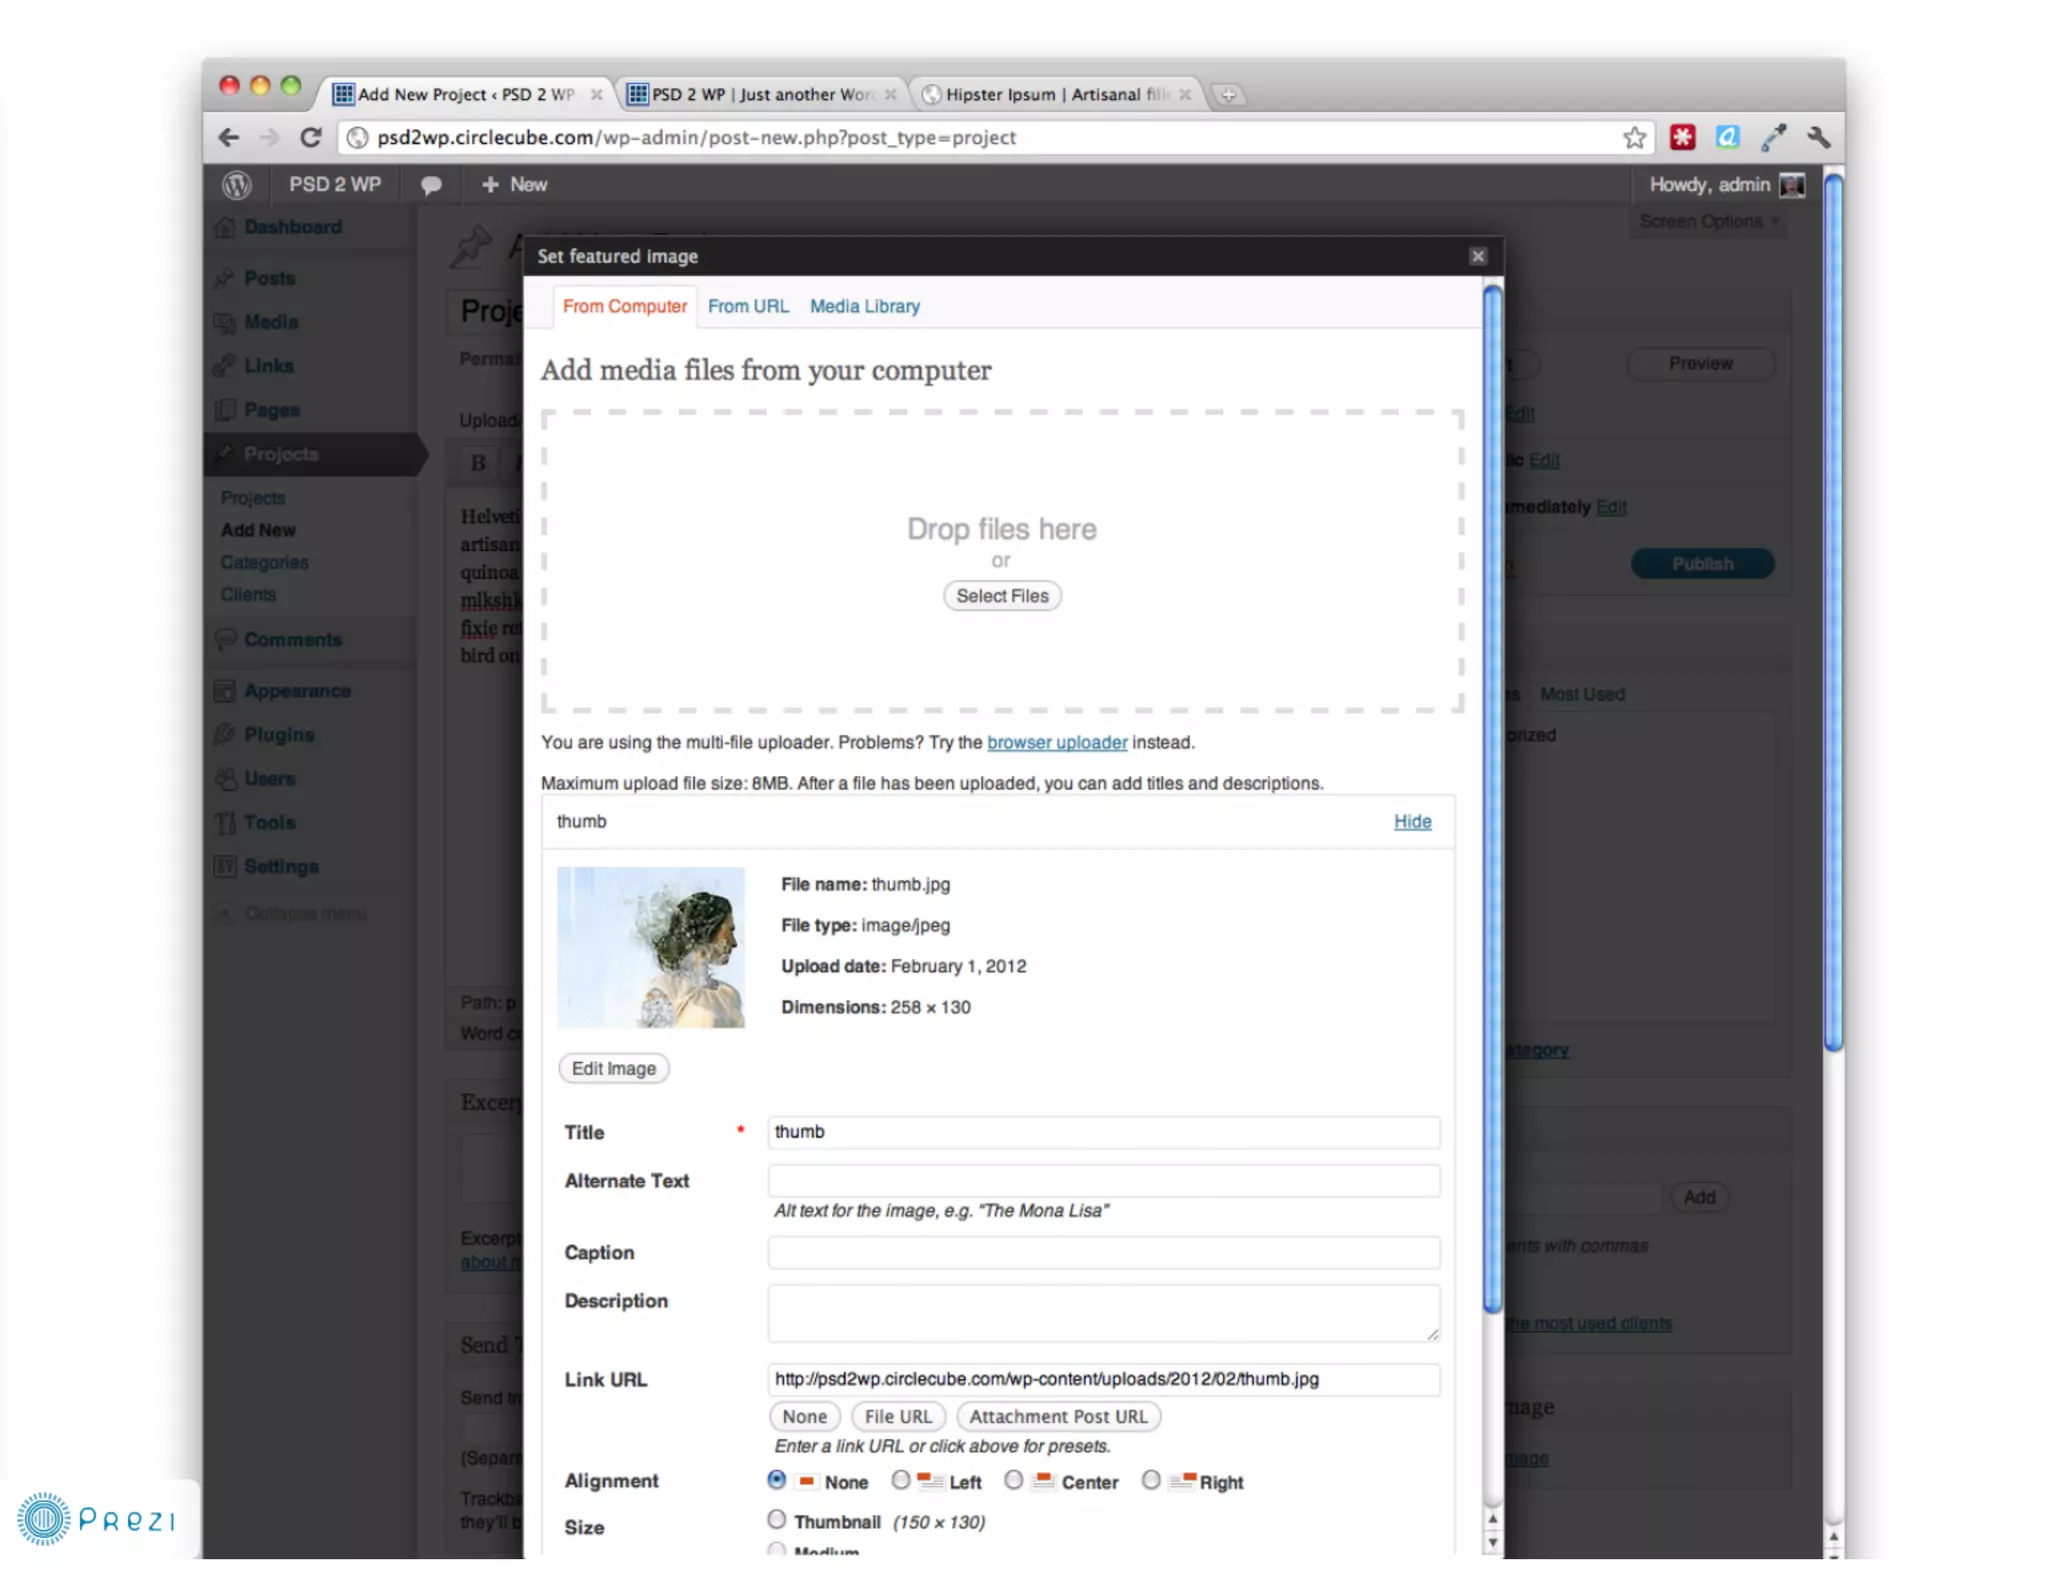This screenshot has height=1582, width=2048.
Task: Open Settings in the sidebar
Action: pos(281,867)
